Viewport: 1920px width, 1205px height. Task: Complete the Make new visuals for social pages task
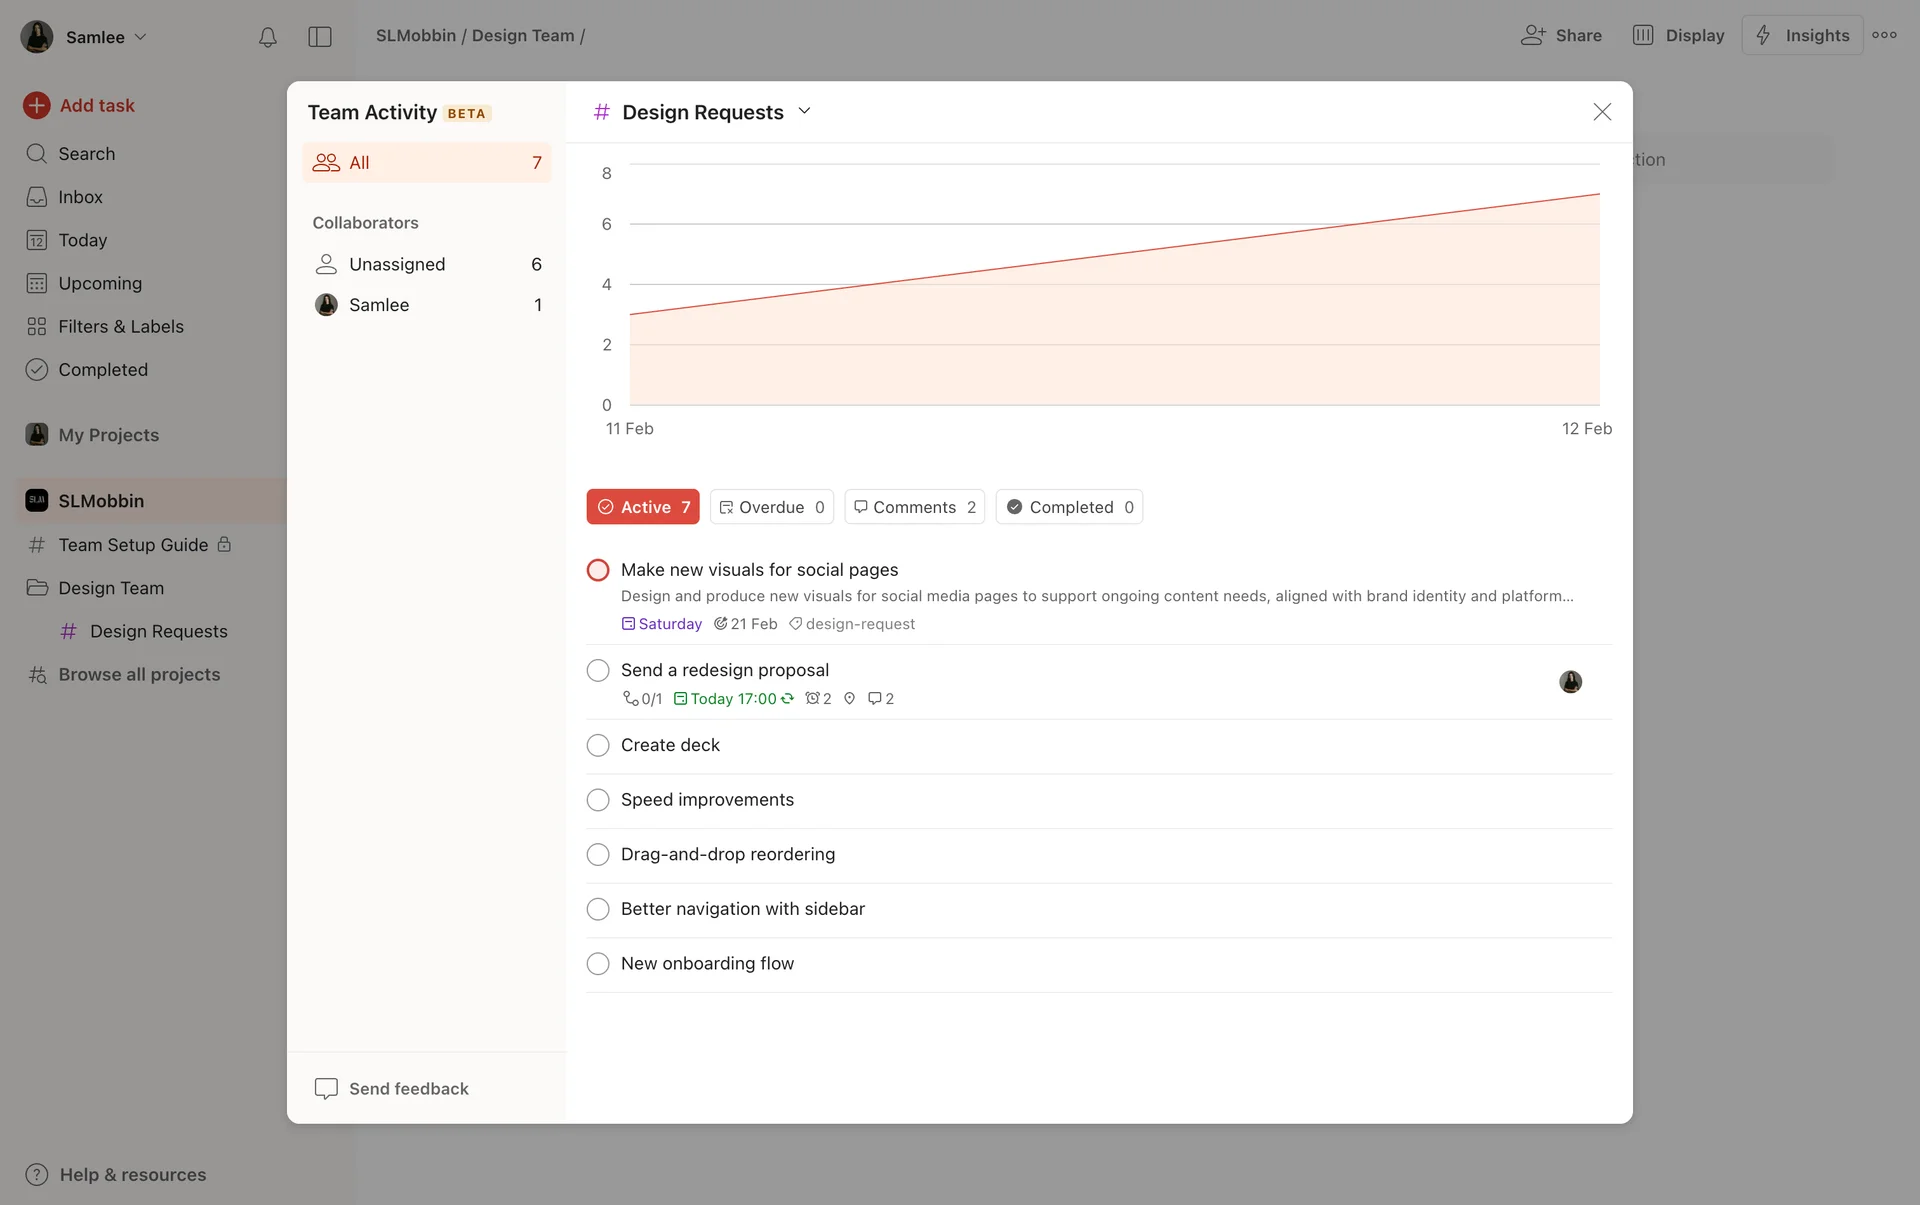pos(598,570)
